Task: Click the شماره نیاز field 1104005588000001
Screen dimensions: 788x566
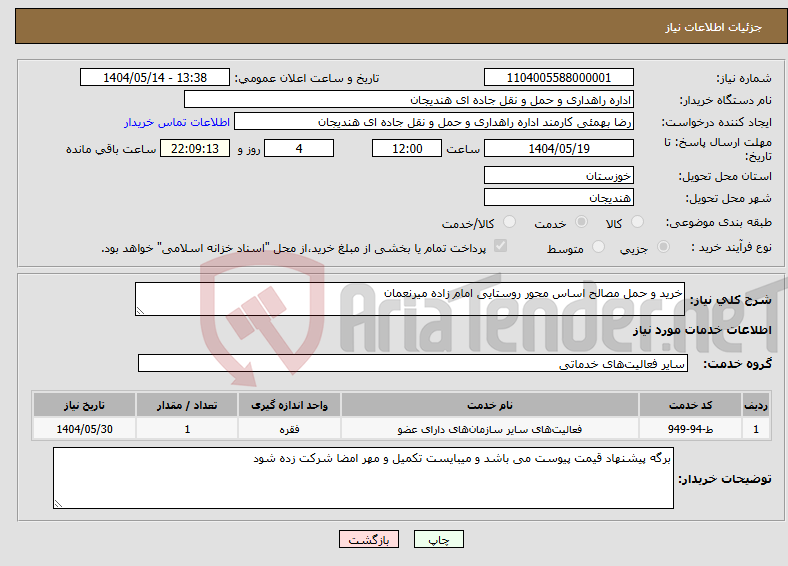Action: pyautogui.click(x=558, y=77)
